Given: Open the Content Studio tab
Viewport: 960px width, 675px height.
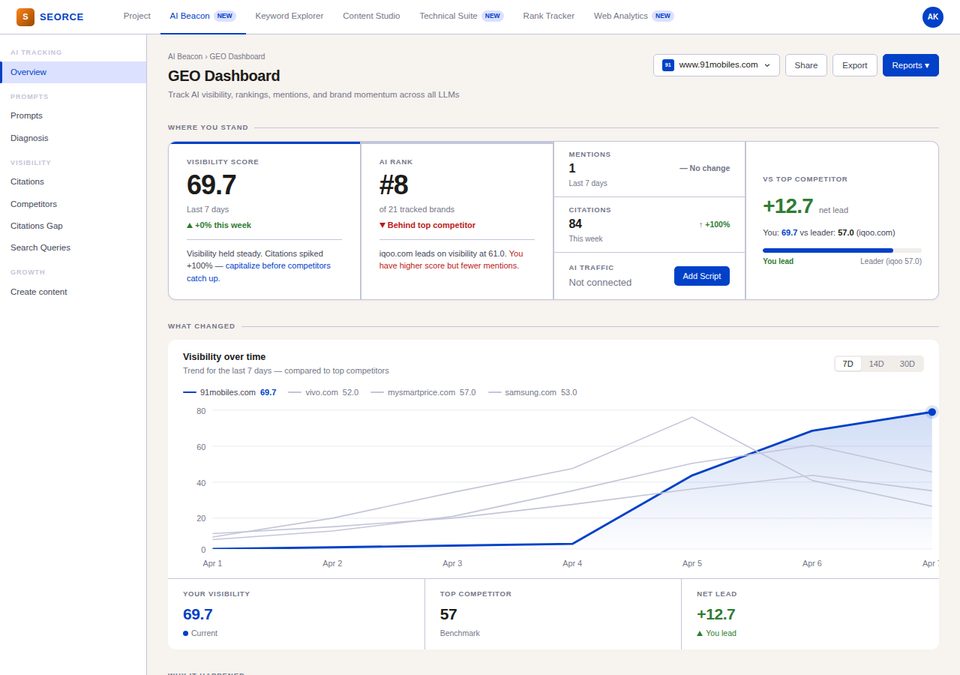Looking at the screenshot, I should [x=371, y=16].
